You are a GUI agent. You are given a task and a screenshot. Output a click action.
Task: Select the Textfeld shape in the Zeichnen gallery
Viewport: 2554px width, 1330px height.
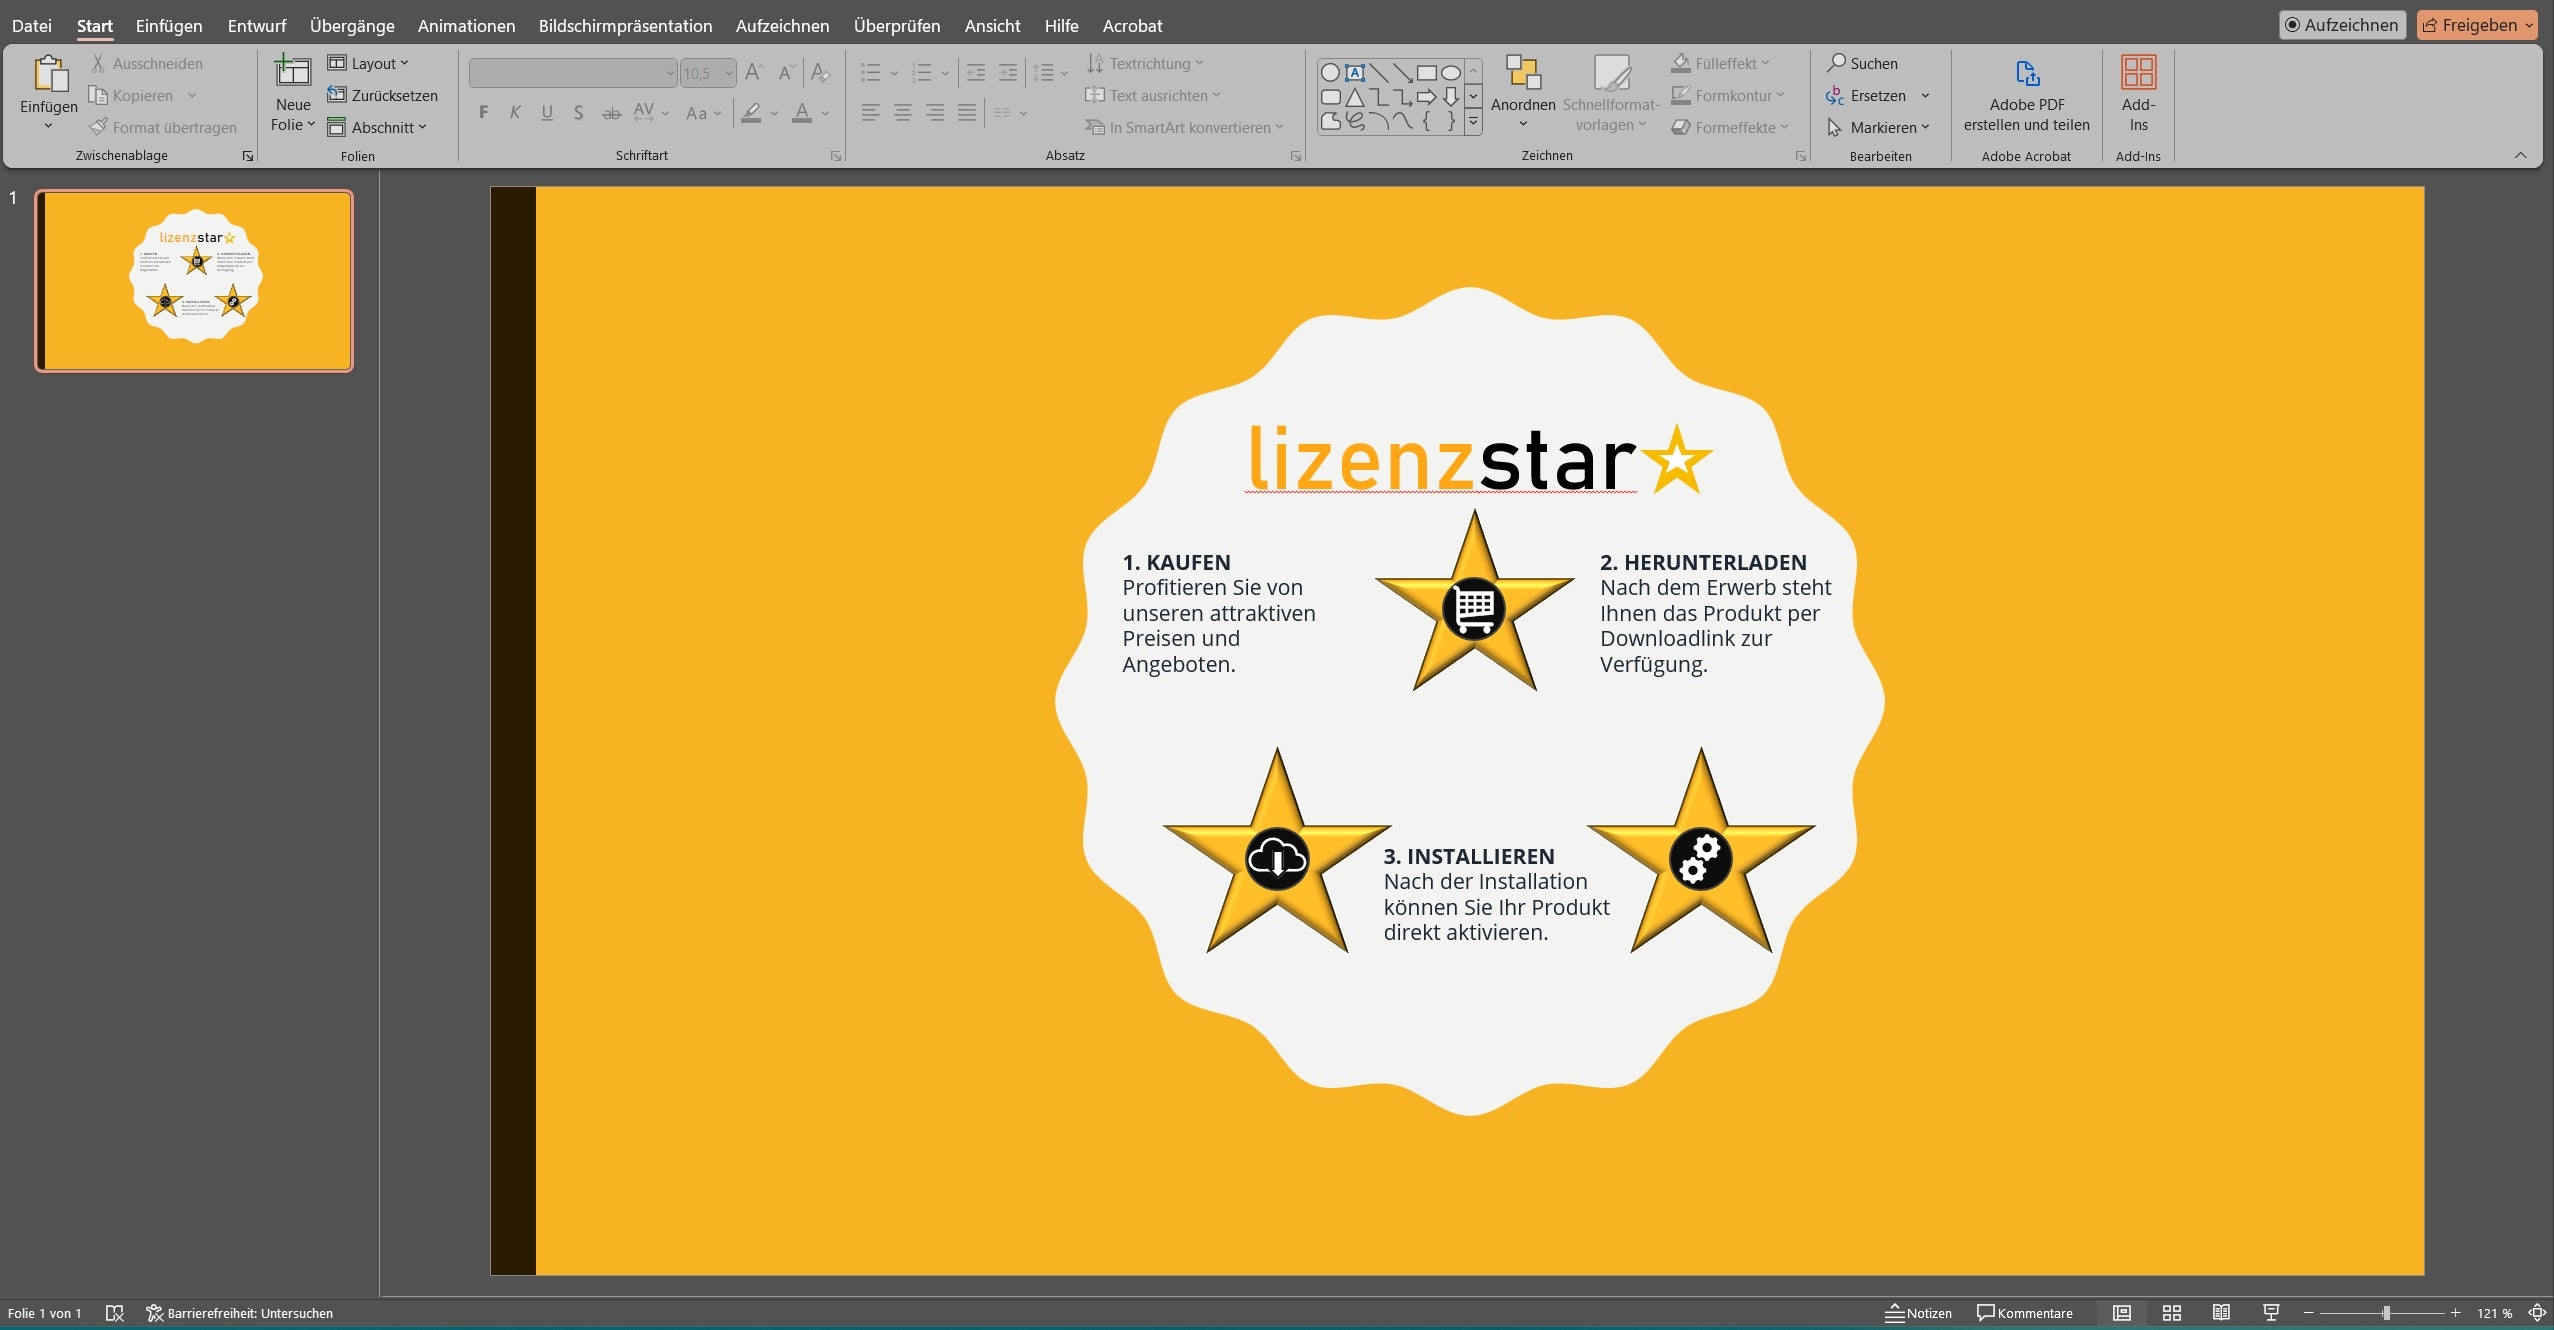tap(1354, 72)
